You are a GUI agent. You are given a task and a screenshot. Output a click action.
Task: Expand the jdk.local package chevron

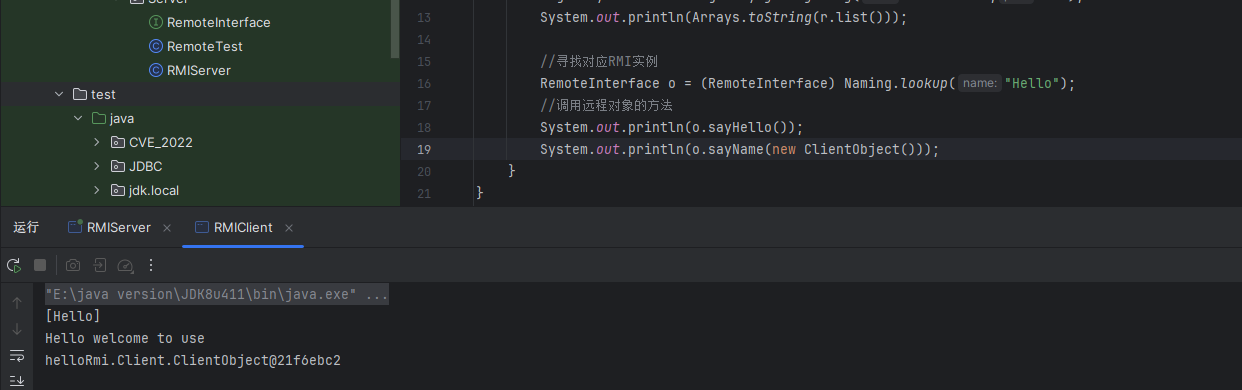tap(97, 190)
